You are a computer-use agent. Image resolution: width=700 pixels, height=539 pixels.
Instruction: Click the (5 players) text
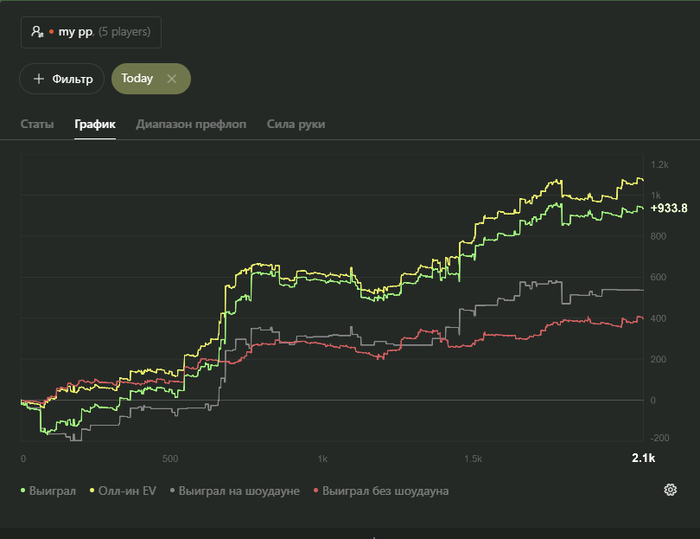125,32
